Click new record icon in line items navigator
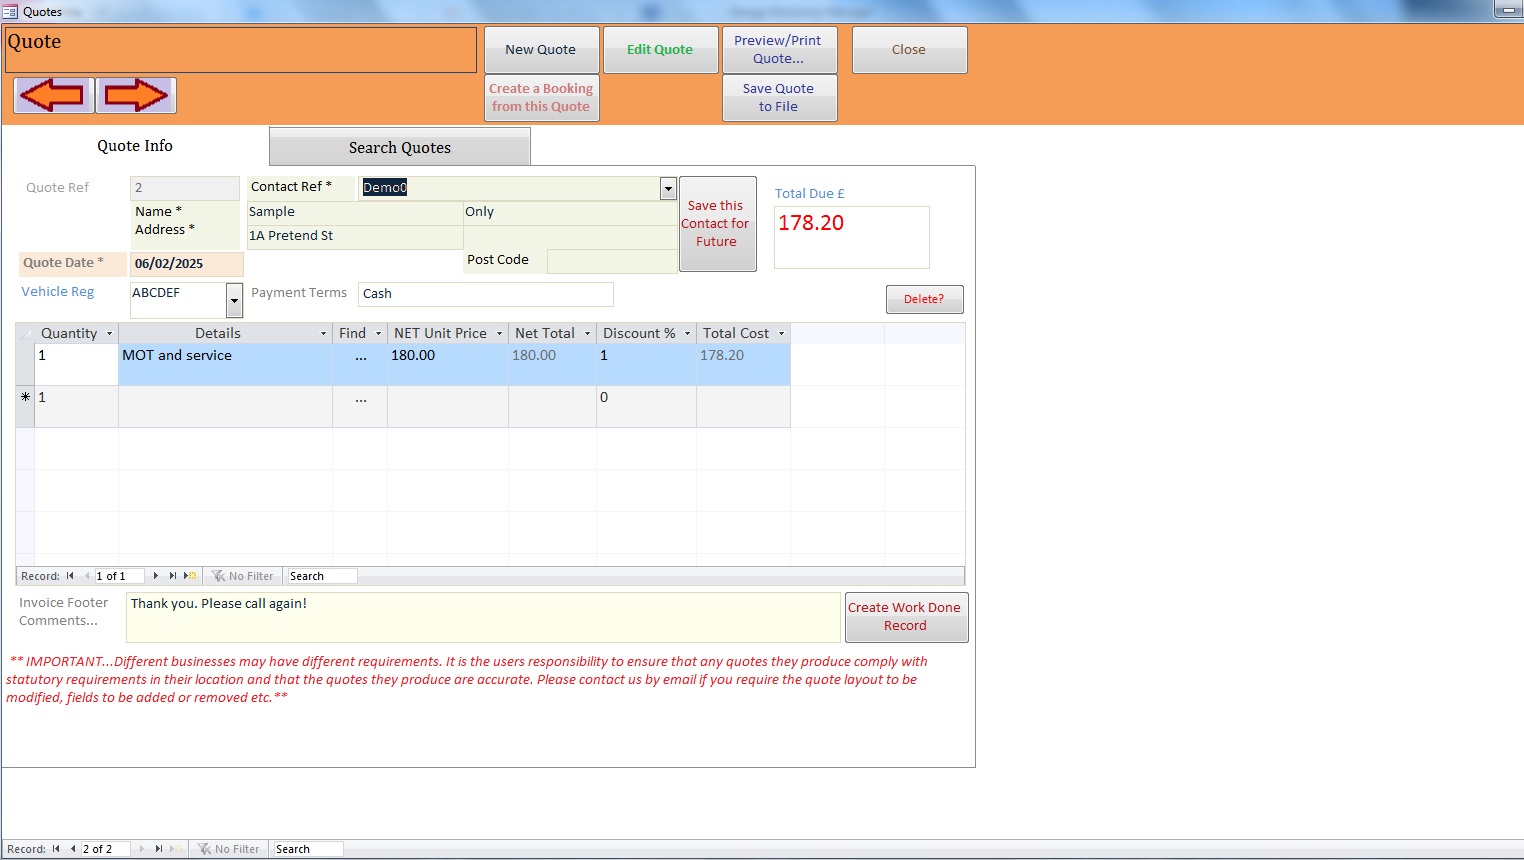This screenshot has width=1524, height=860. (190, 576)
